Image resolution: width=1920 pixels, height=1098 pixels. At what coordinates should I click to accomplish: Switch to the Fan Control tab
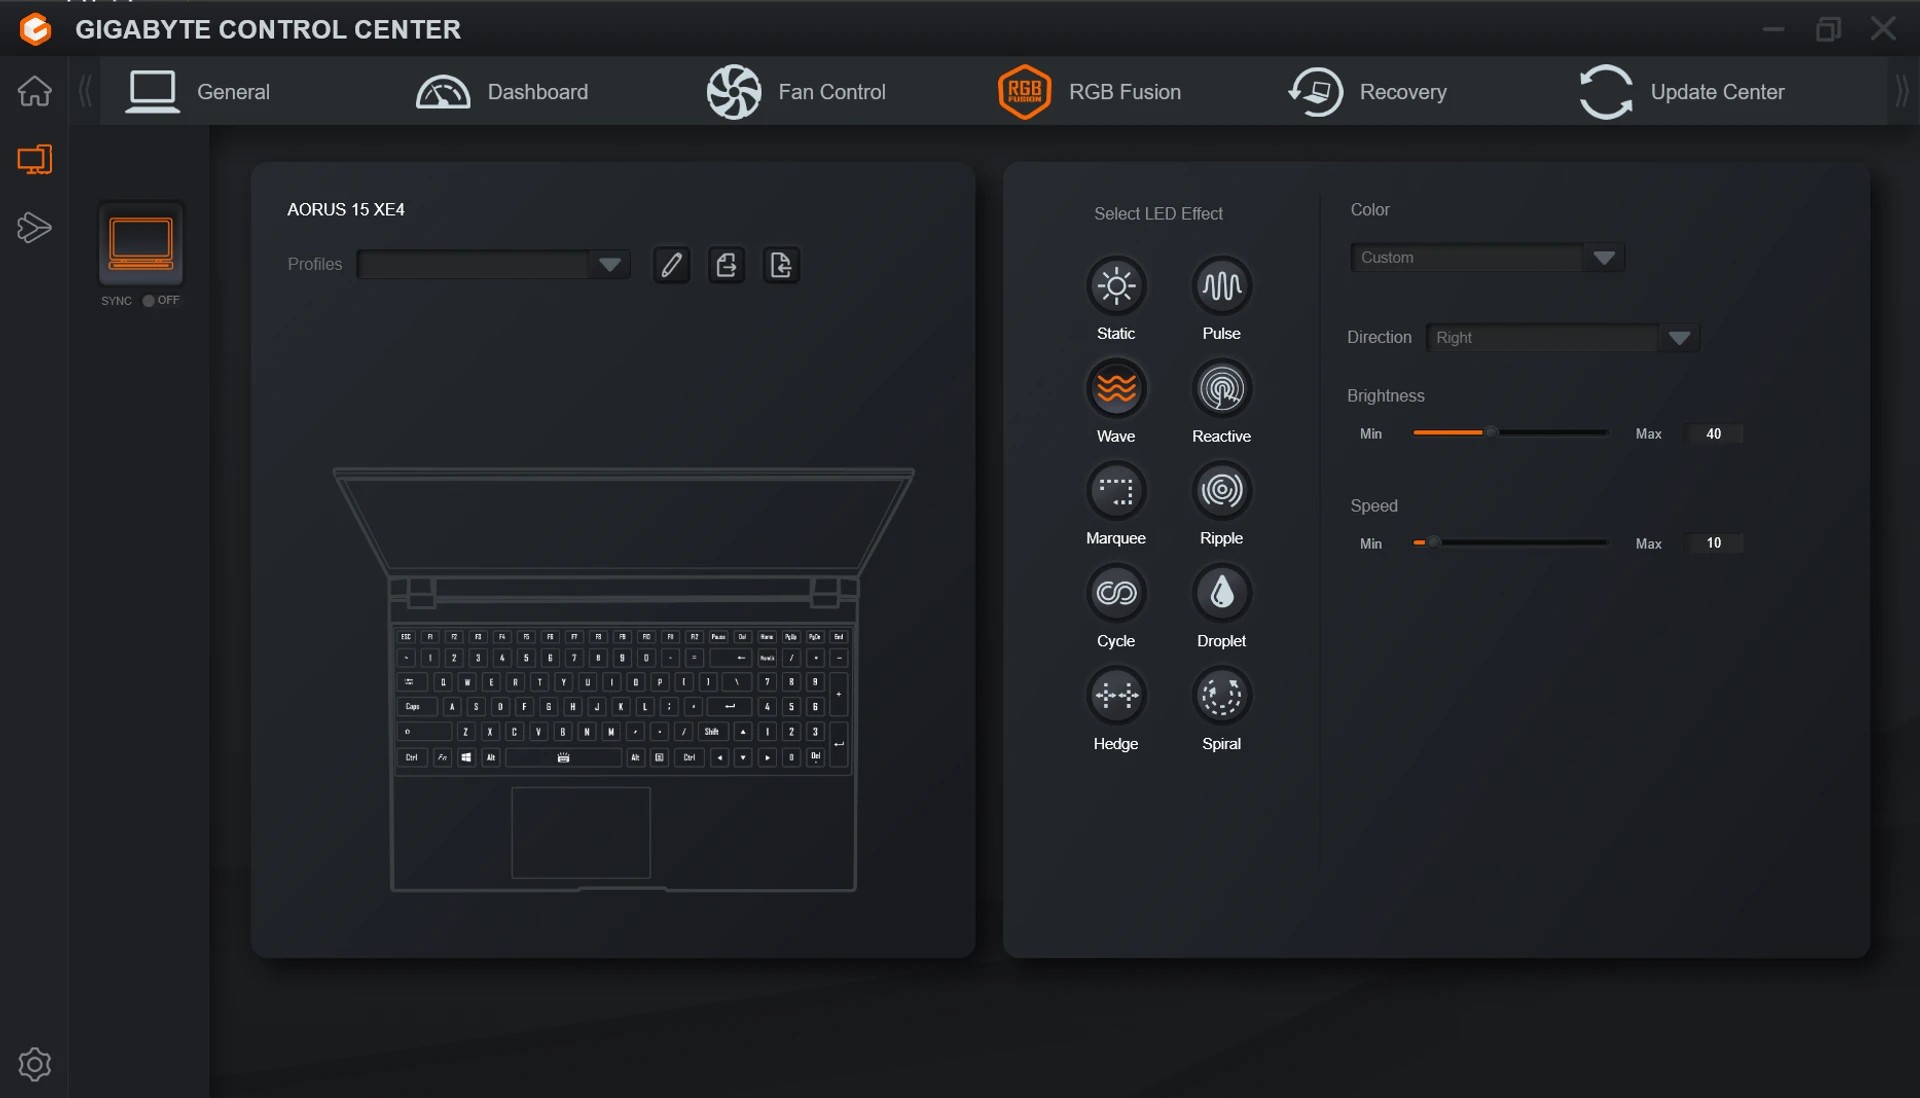pyautogui.click(x=797, y=91)
